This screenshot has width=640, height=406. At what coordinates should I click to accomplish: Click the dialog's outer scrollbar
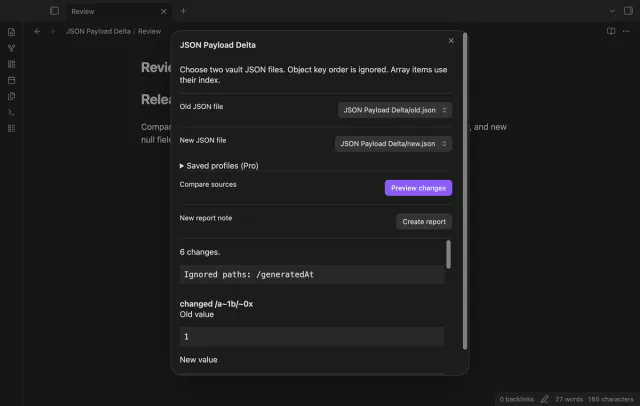point(465,191)
